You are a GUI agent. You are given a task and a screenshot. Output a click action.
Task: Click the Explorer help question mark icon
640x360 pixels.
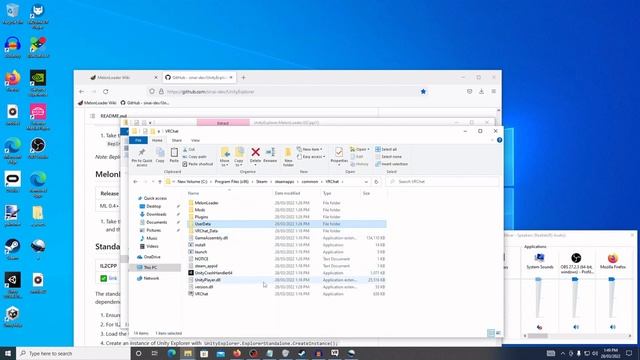pos(499,140)
